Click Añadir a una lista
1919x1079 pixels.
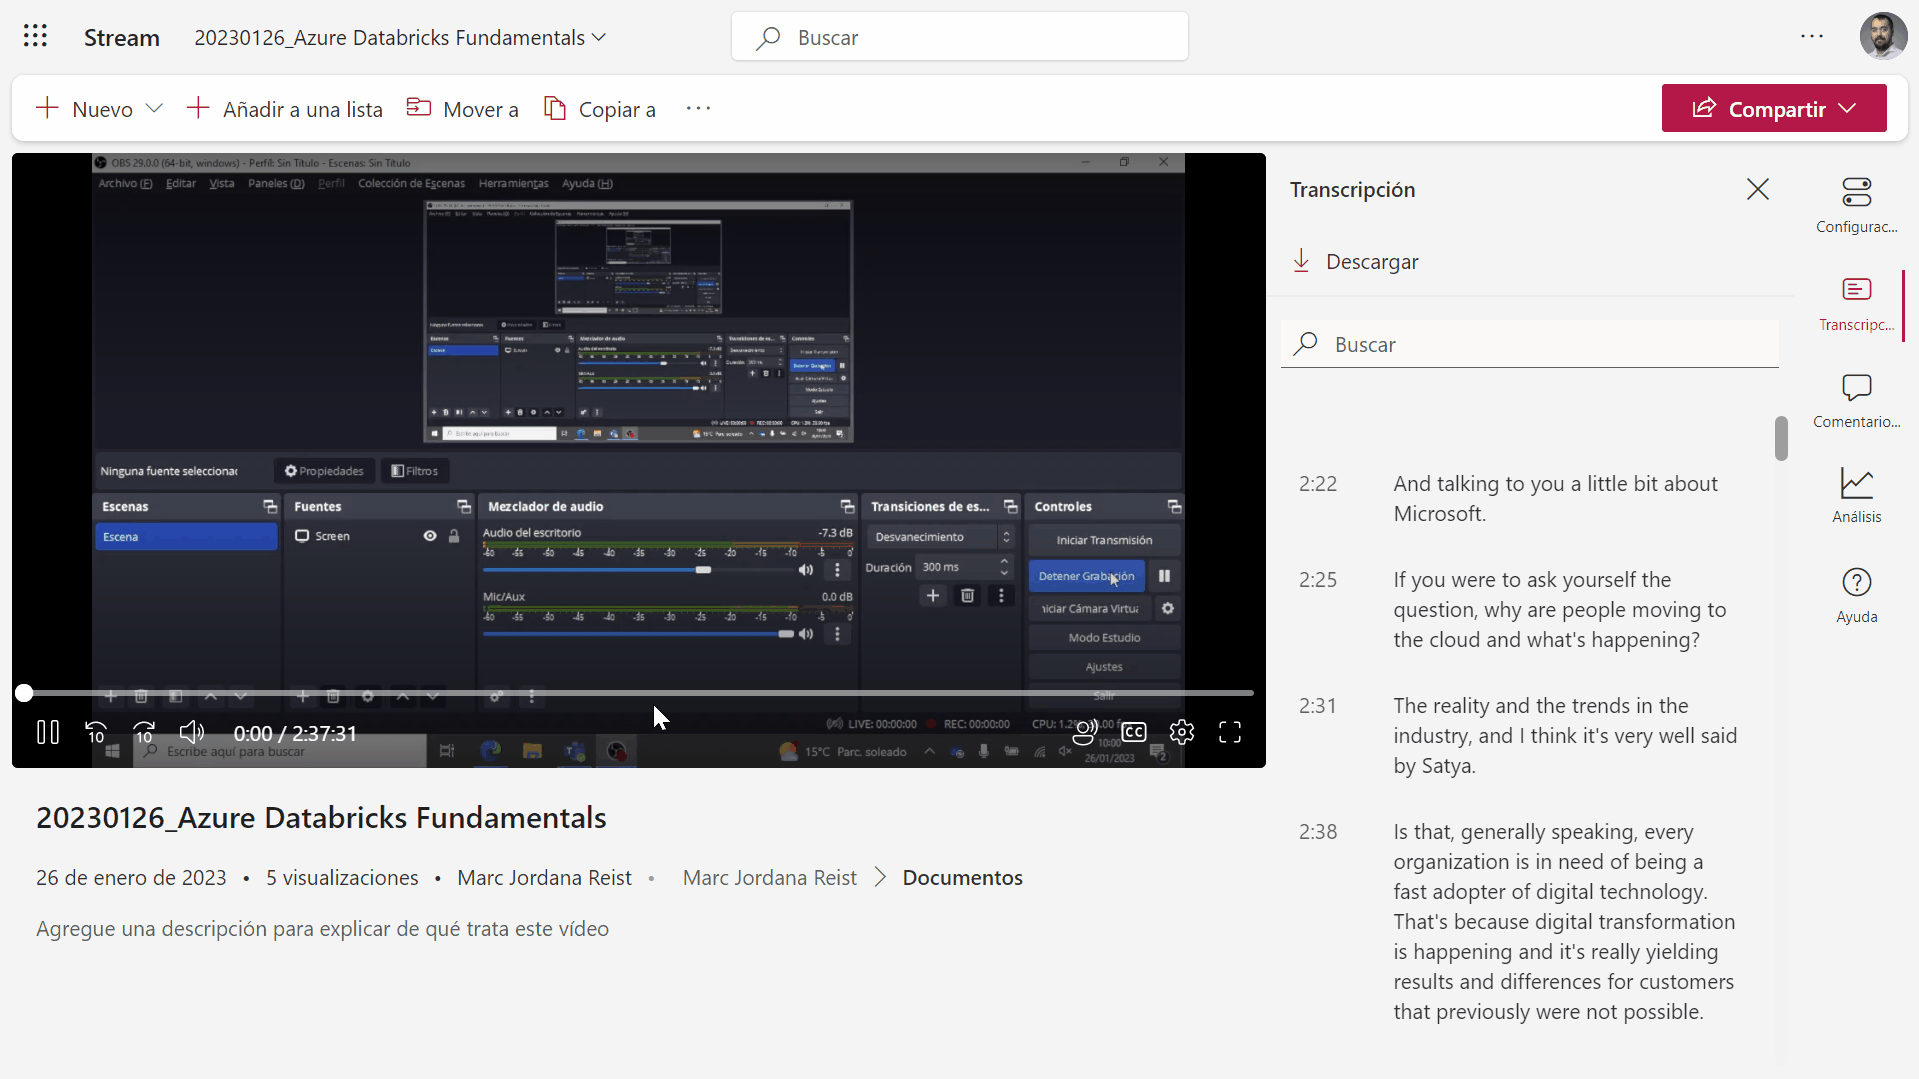coord(285,109)
